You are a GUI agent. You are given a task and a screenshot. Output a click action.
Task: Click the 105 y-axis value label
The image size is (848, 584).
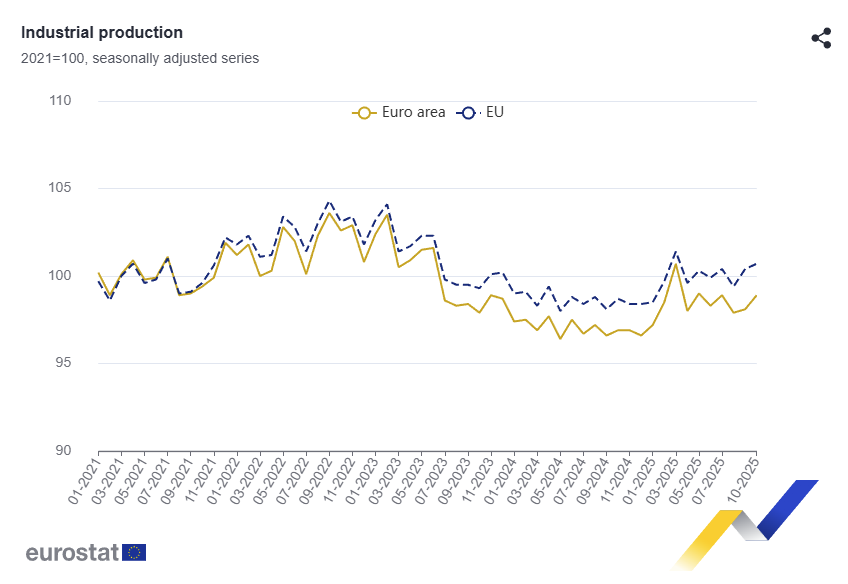[59, 188]
